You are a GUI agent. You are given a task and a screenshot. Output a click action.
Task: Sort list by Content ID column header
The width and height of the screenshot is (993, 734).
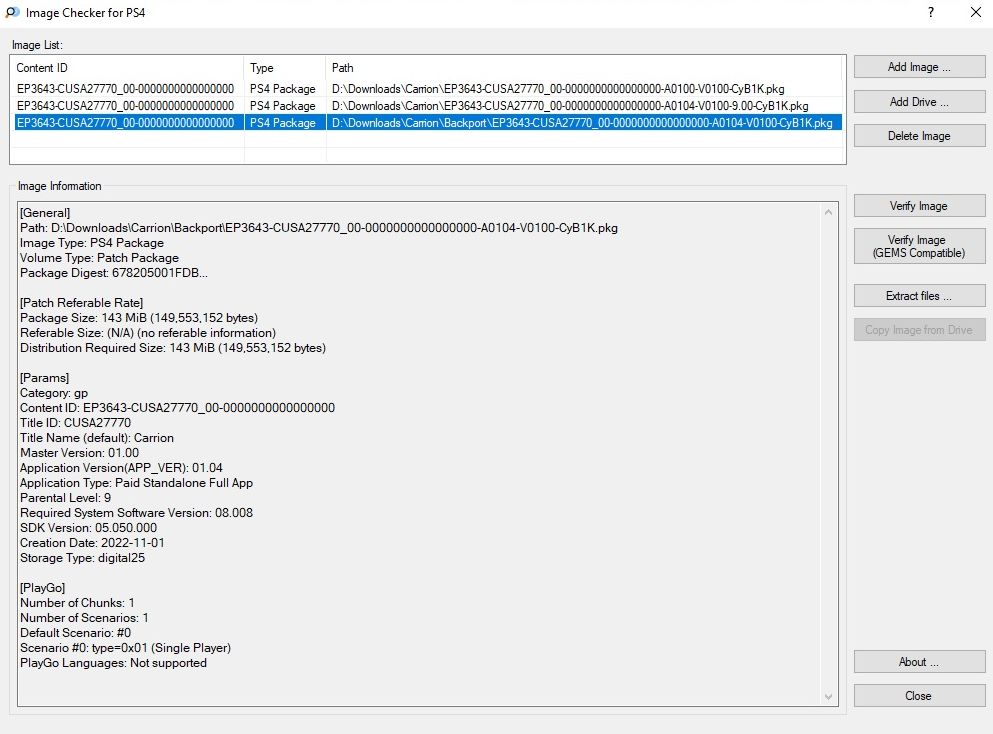[x=127, y=68]
